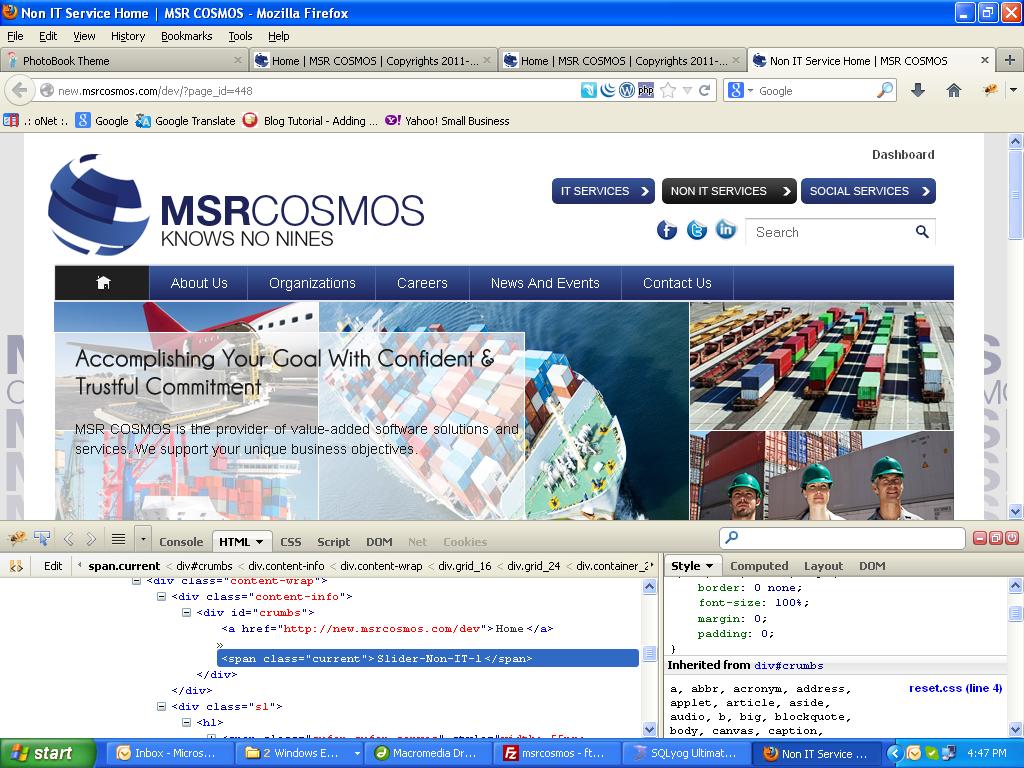Click Firebug's history forward arrow

[91, 539]
